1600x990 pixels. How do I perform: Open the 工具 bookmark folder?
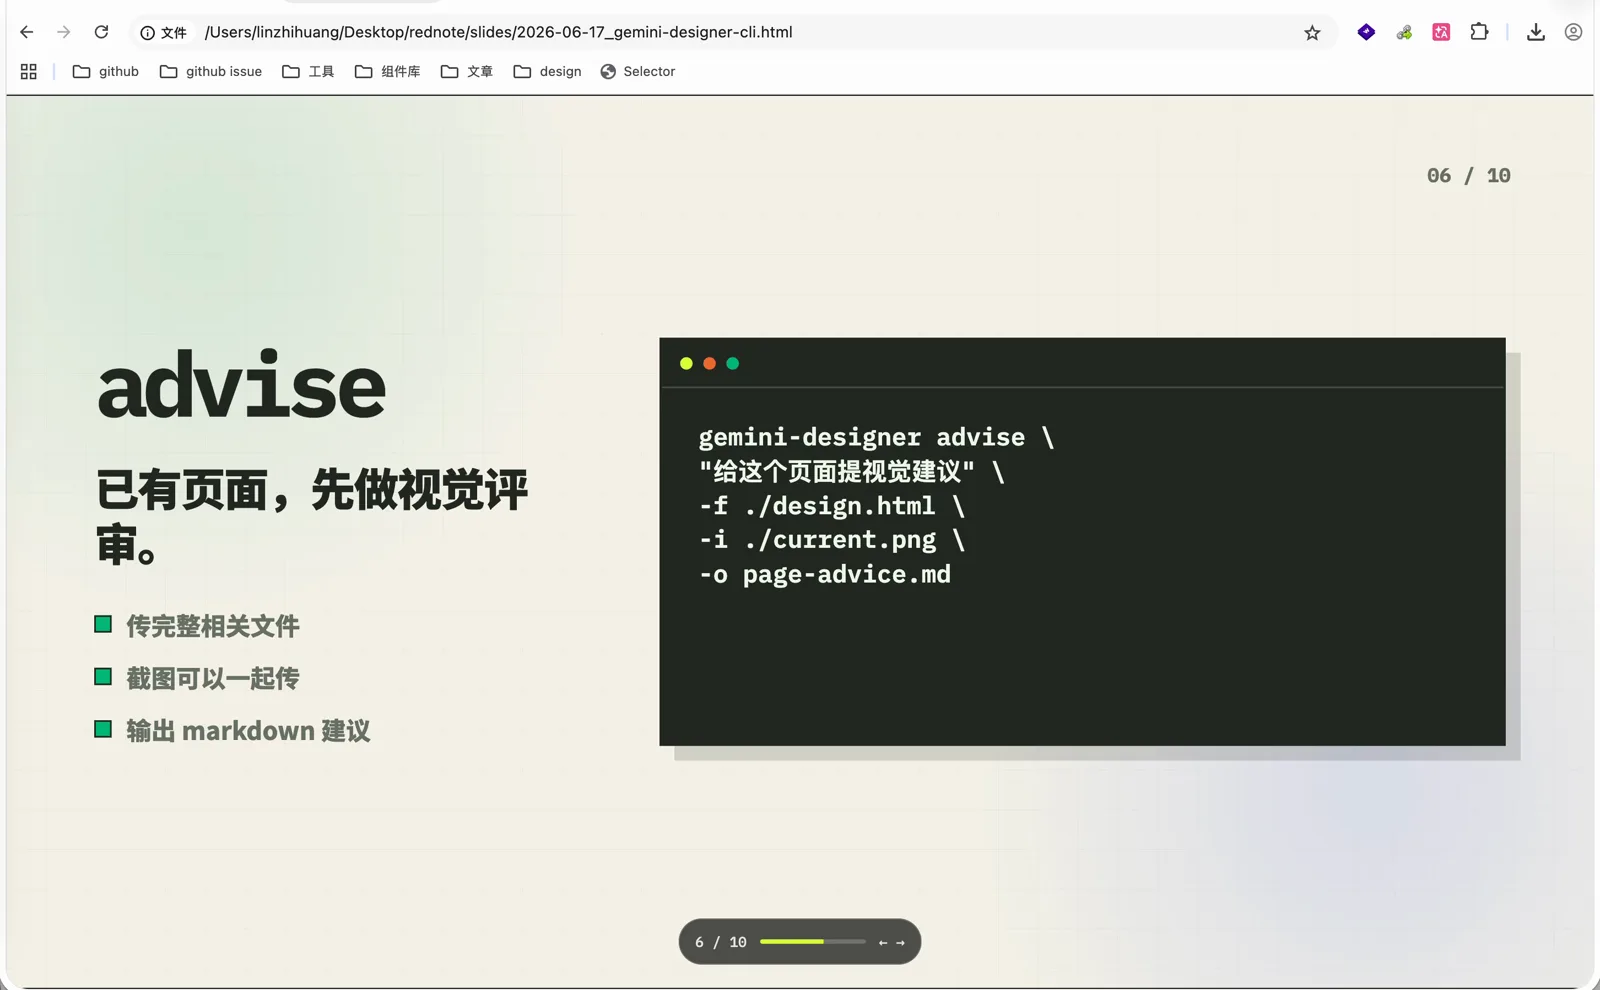[308, 71]
